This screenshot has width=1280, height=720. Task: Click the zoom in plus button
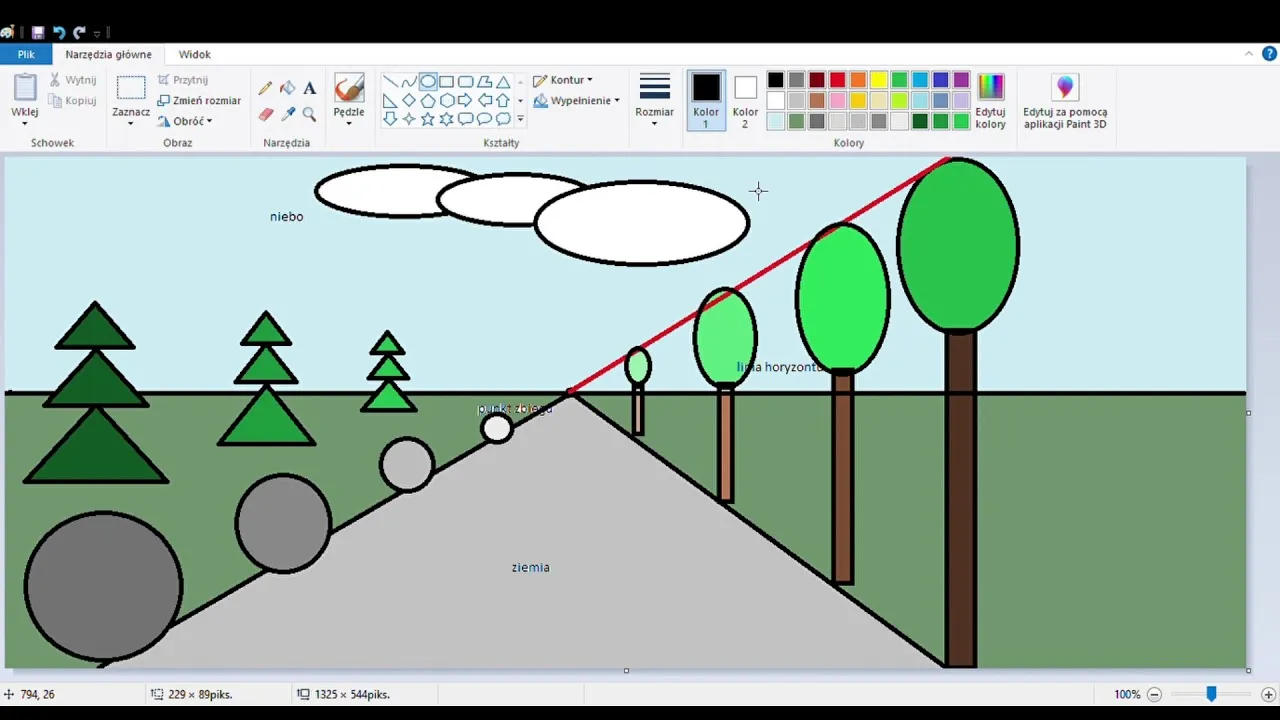[x=1268, y=694]
